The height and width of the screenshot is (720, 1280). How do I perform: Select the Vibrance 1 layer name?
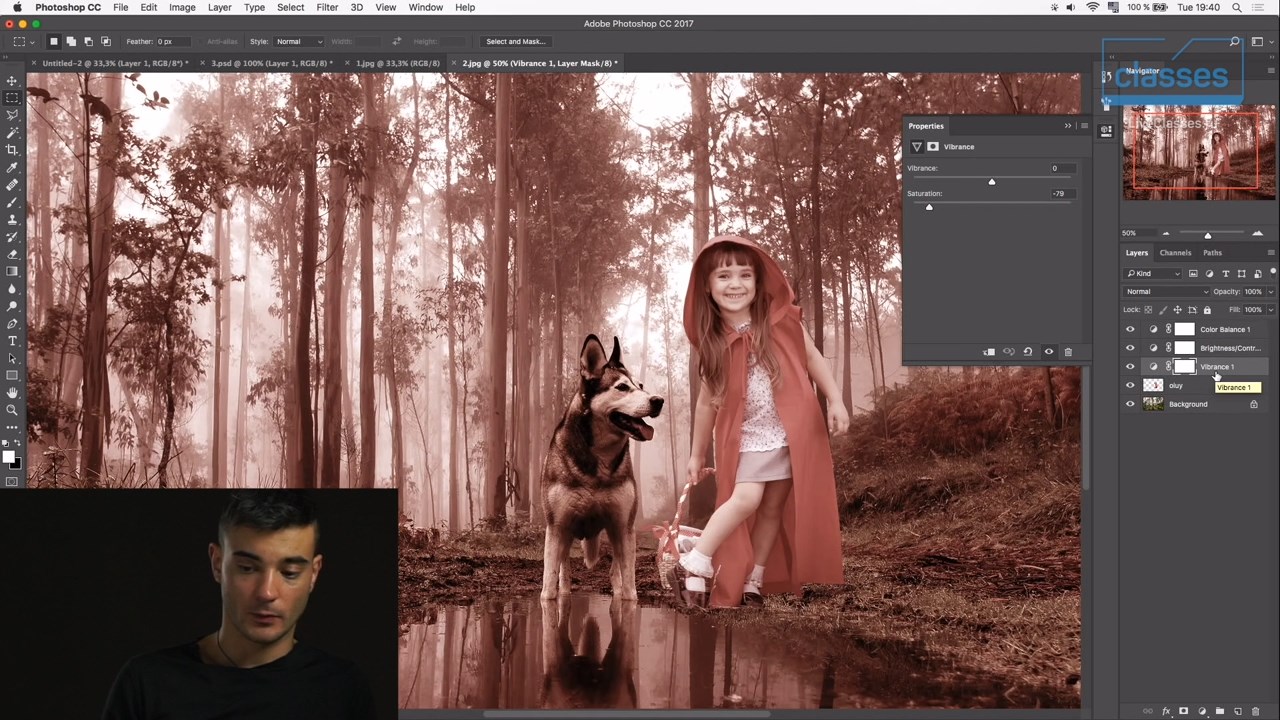[1217, 367]
